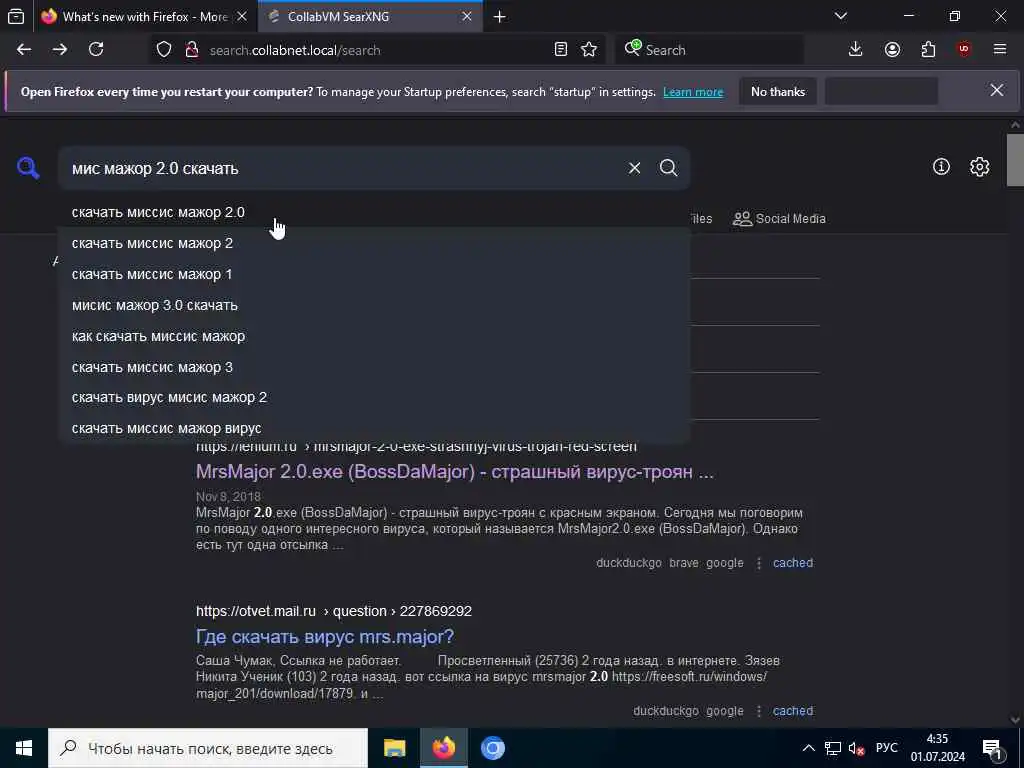The height and width of the screenshot is (768, 1024).
Task: Close the What's new with Firefox tab
Action: click(x=242, y=17)
